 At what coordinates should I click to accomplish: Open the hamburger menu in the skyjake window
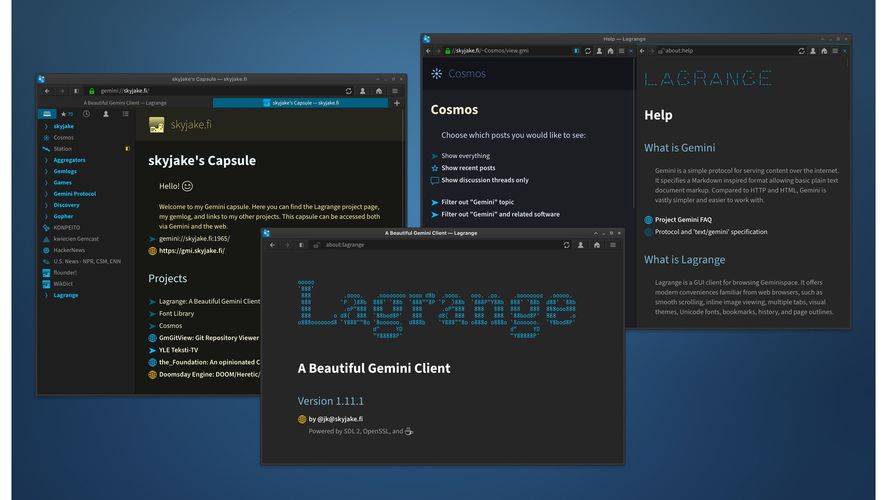[395, 91]
